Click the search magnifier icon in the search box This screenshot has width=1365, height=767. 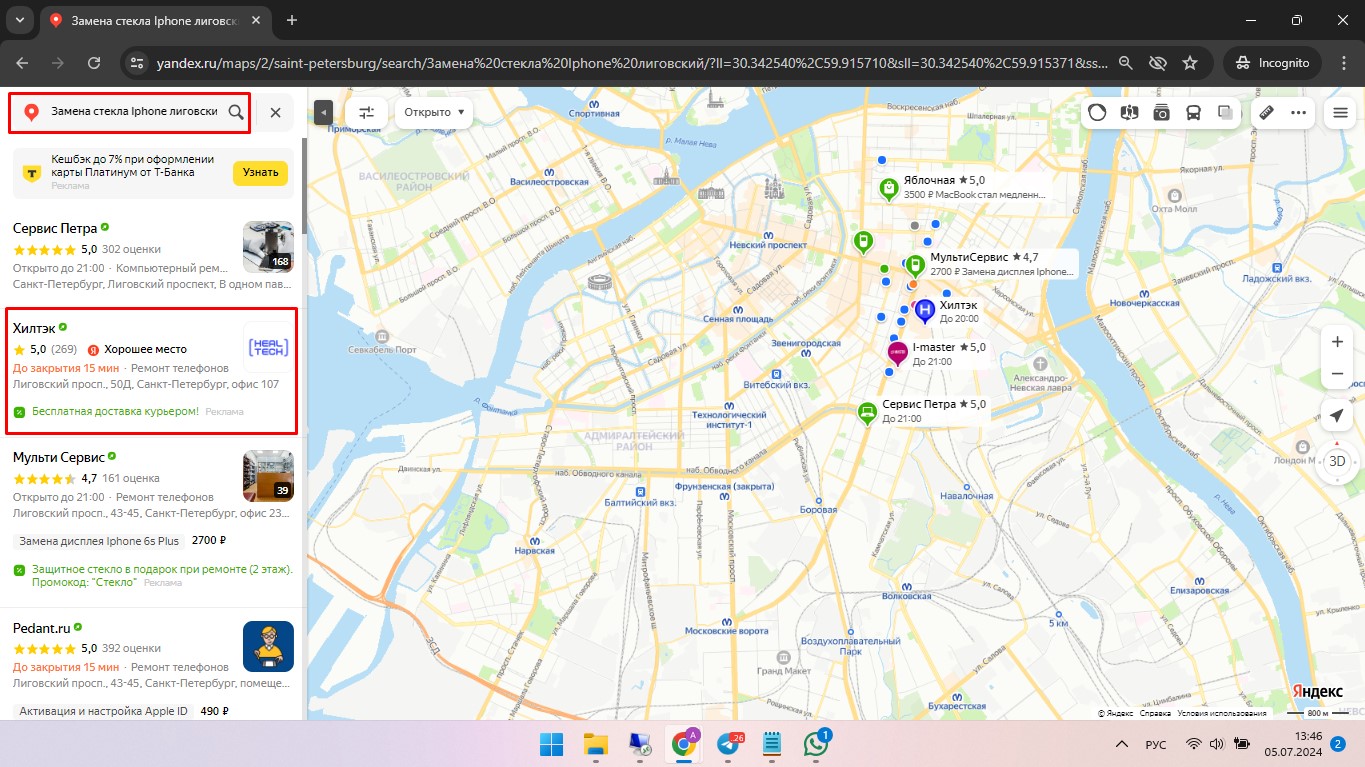(236, 112)
